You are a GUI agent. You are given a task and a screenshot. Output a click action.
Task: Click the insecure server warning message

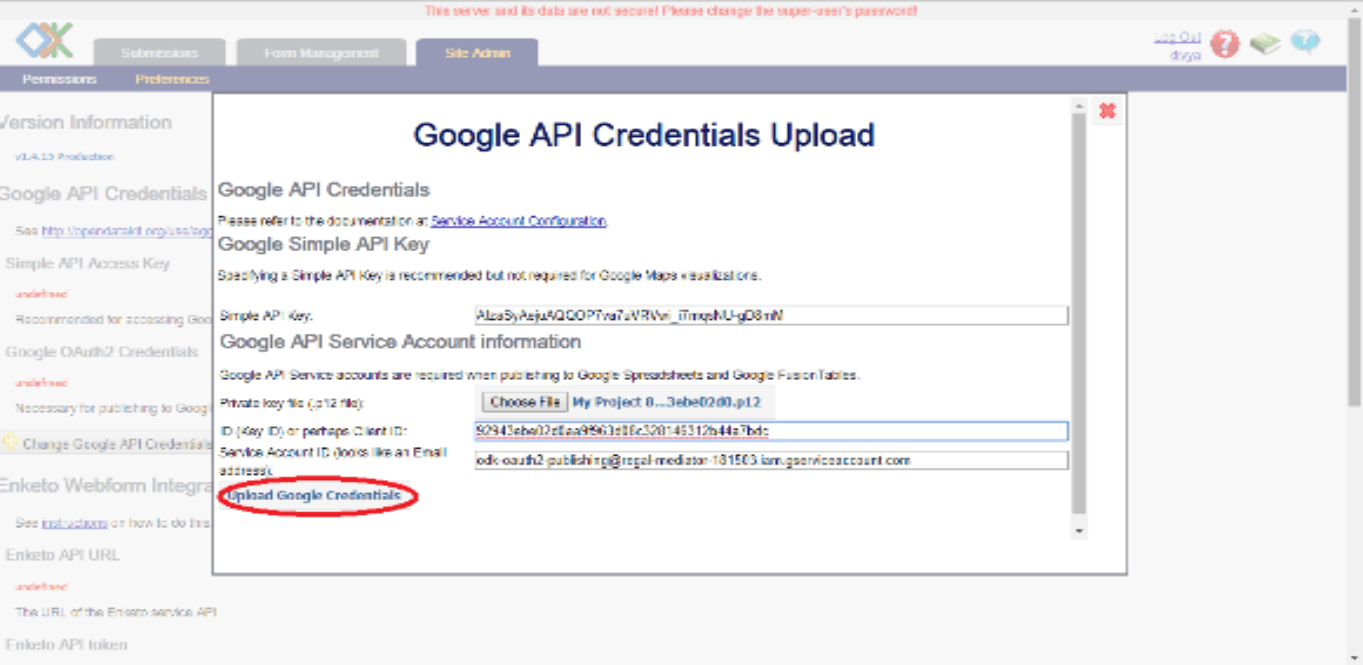[x=671, y=11]
